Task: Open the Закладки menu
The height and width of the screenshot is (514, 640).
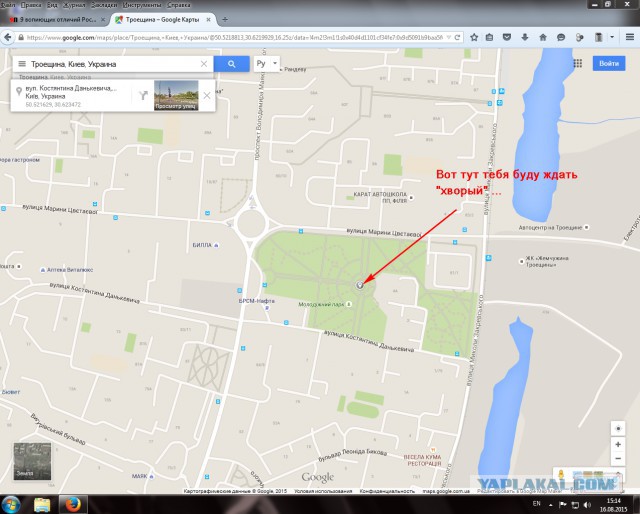Action: [104, 5]
